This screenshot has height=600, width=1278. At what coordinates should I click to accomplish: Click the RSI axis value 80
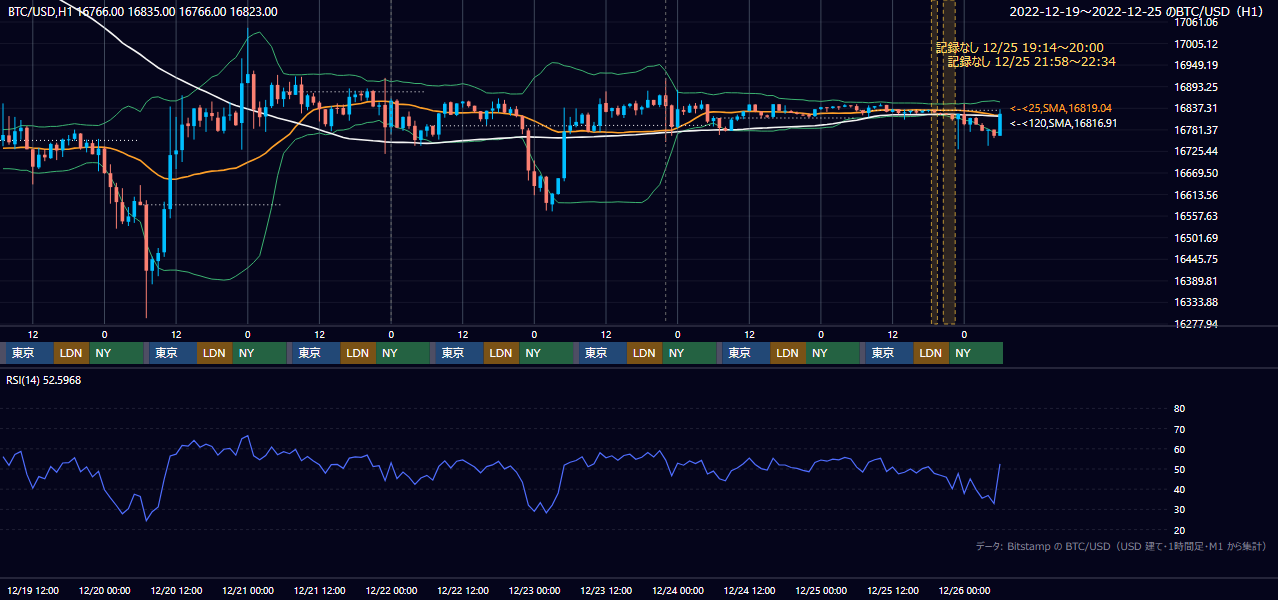click(x=1179, y=409)
